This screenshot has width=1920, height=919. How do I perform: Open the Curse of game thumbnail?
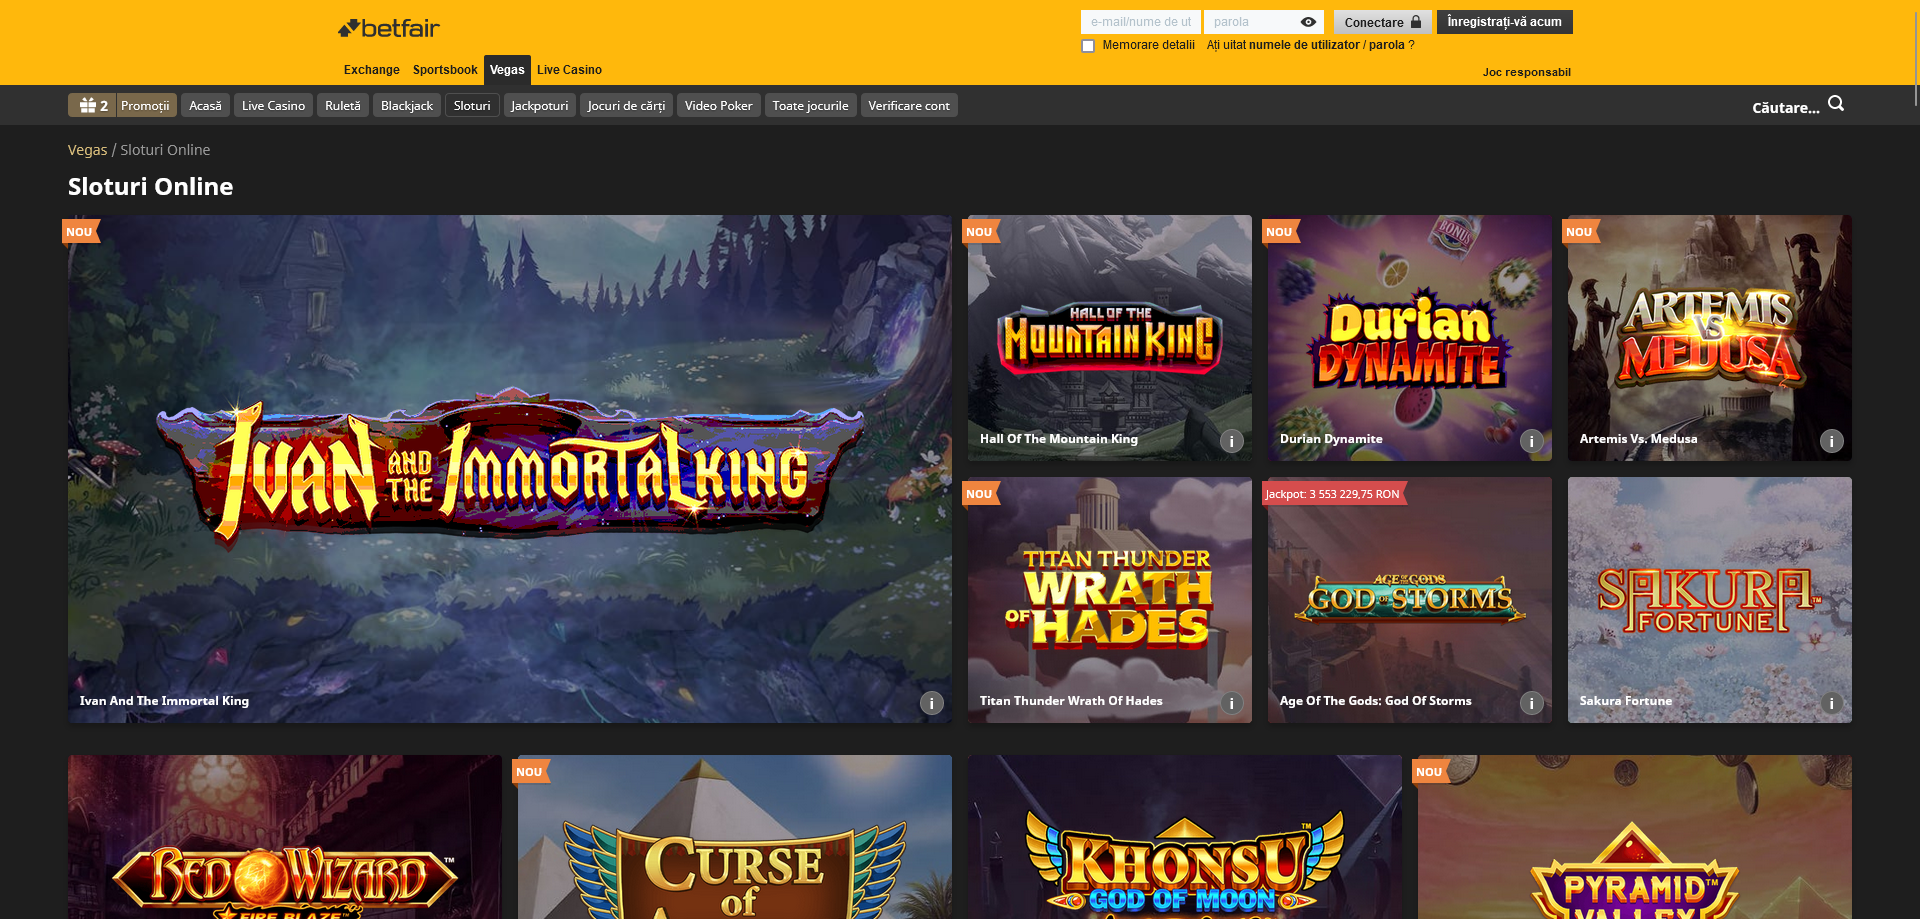coord(735,837)
